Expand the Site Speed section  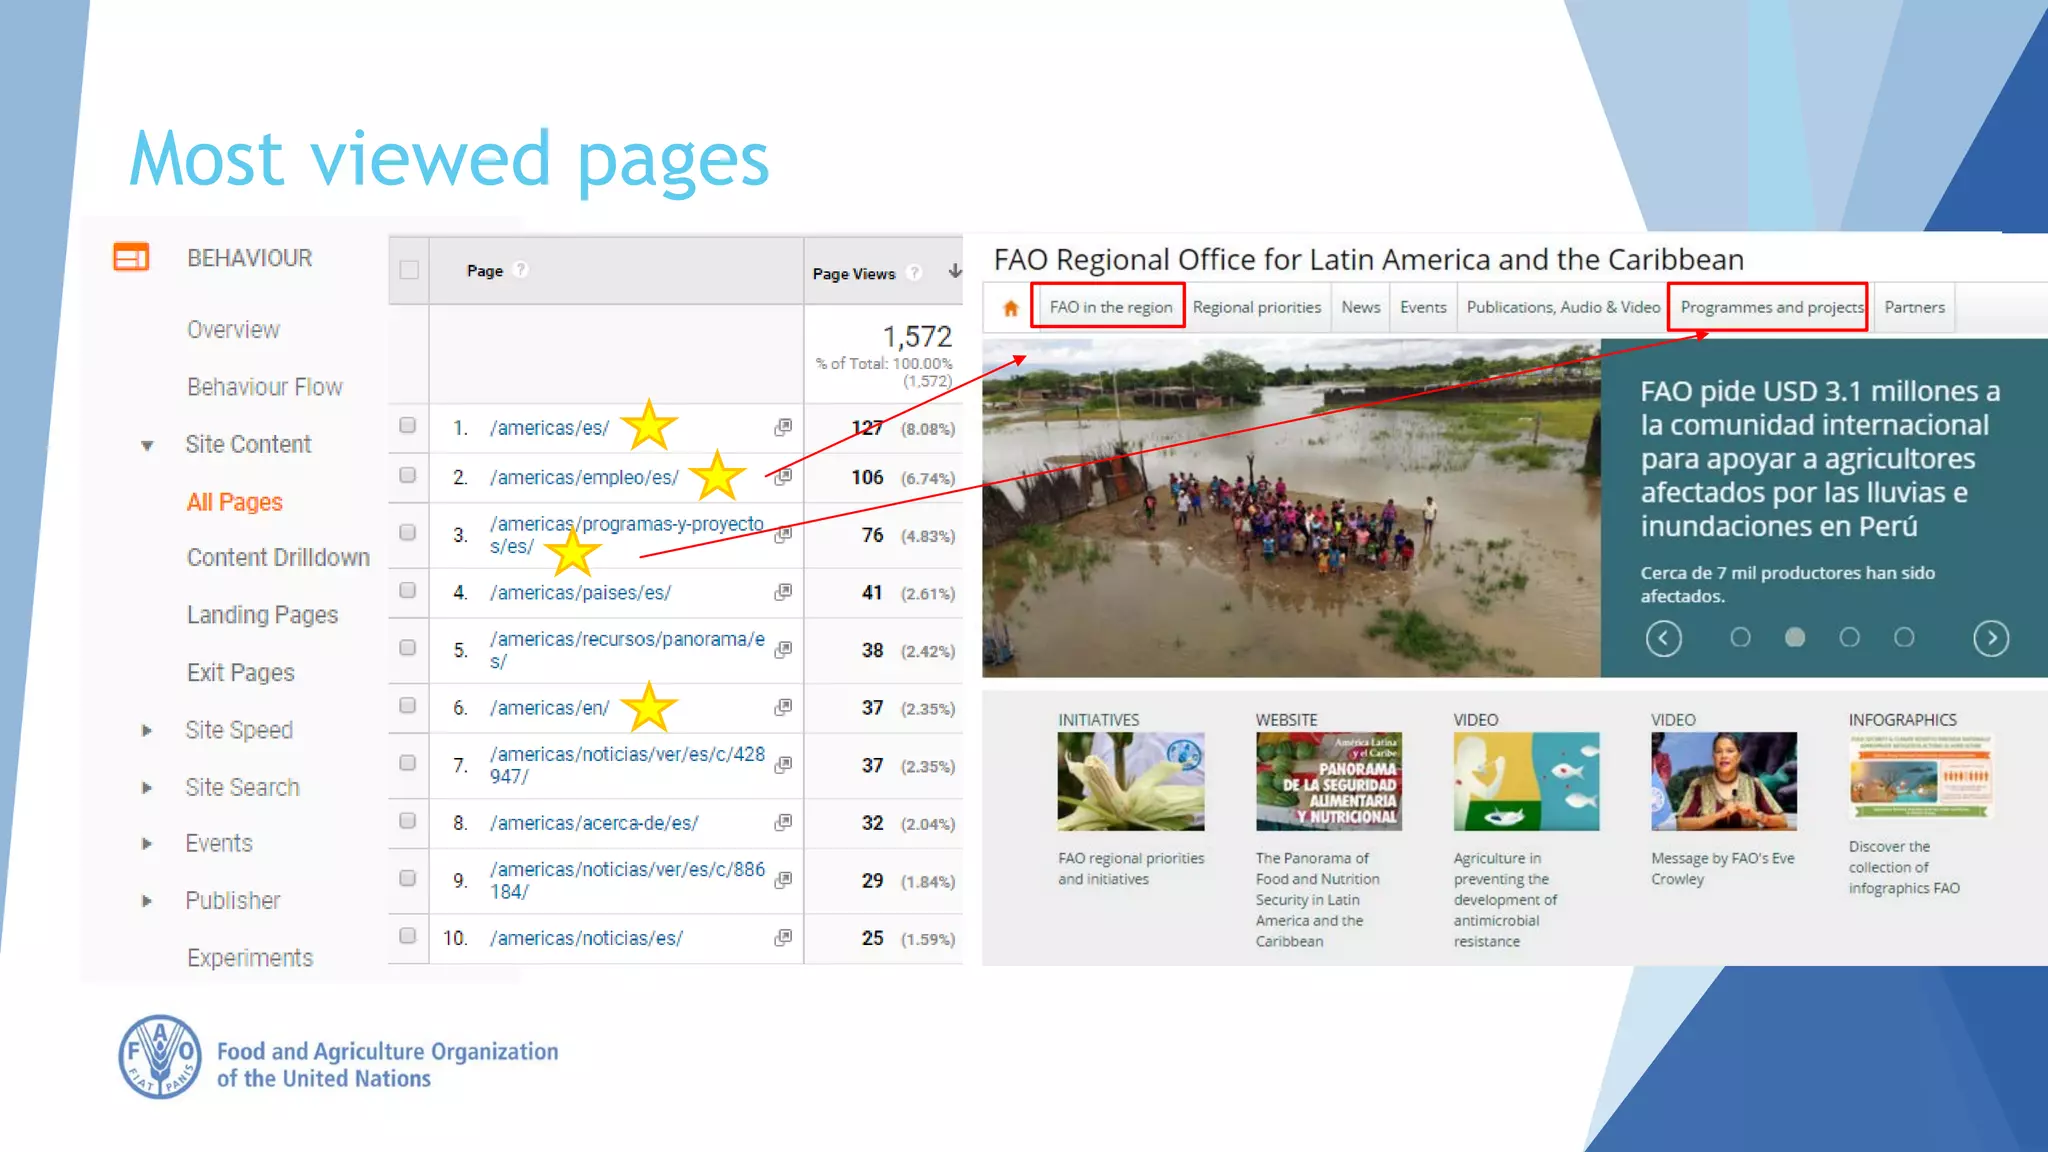point(147,731)
